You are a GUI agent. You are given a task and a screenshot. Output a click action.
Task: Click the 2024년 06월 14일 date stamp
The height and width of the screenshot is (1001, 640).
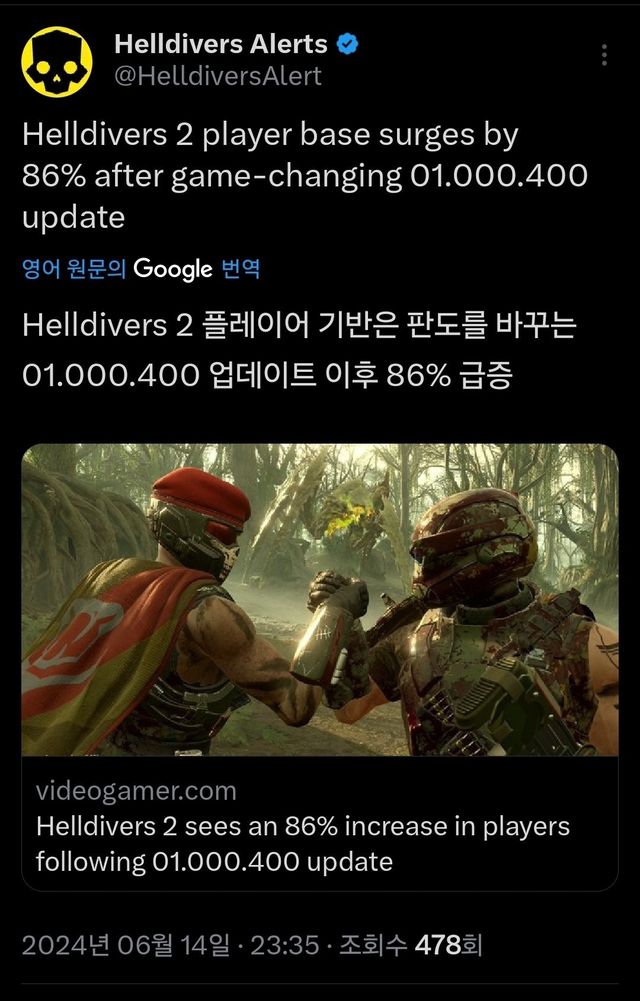[x=125, y=944]
